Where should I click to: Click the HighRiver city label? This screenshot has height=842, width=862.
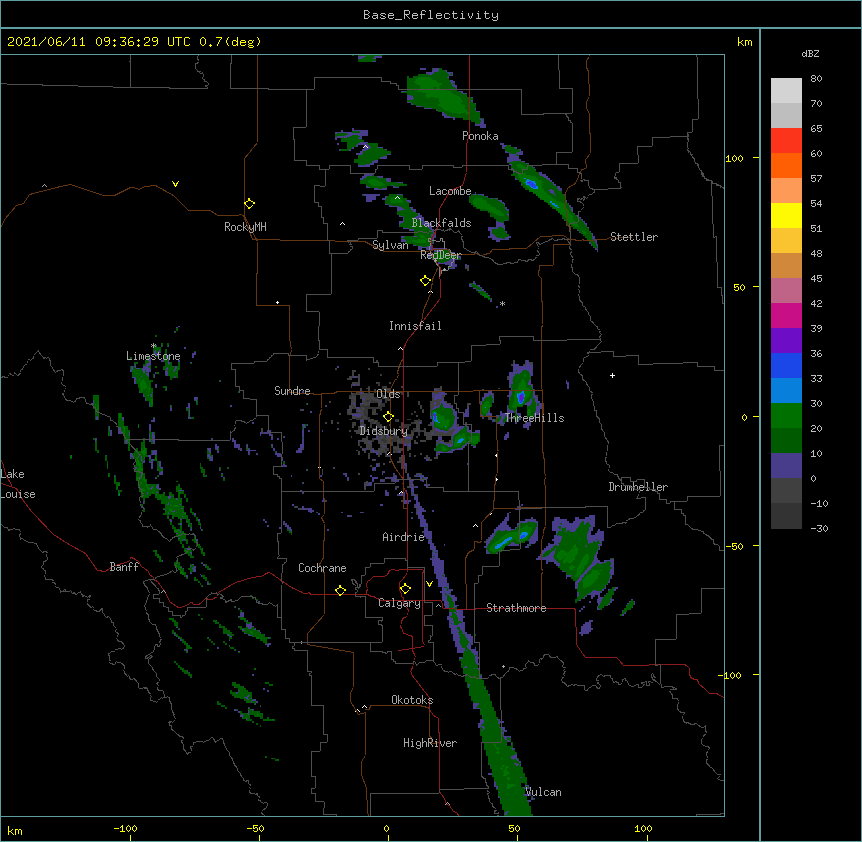tap(430, 743)
